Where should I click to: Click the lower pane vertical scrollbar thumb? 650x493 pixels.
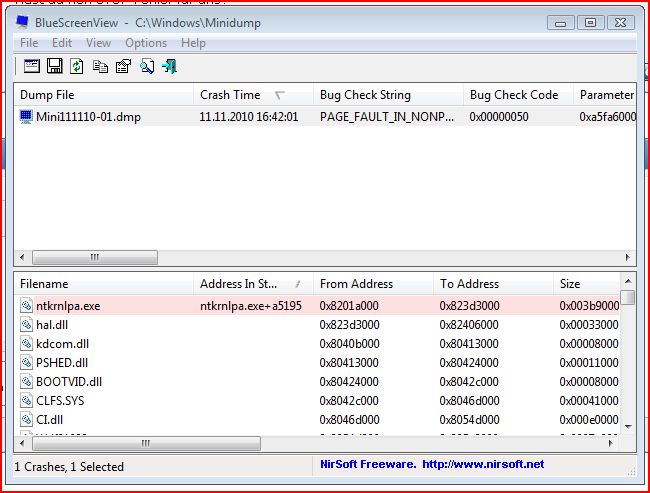[x=628, y=297]
